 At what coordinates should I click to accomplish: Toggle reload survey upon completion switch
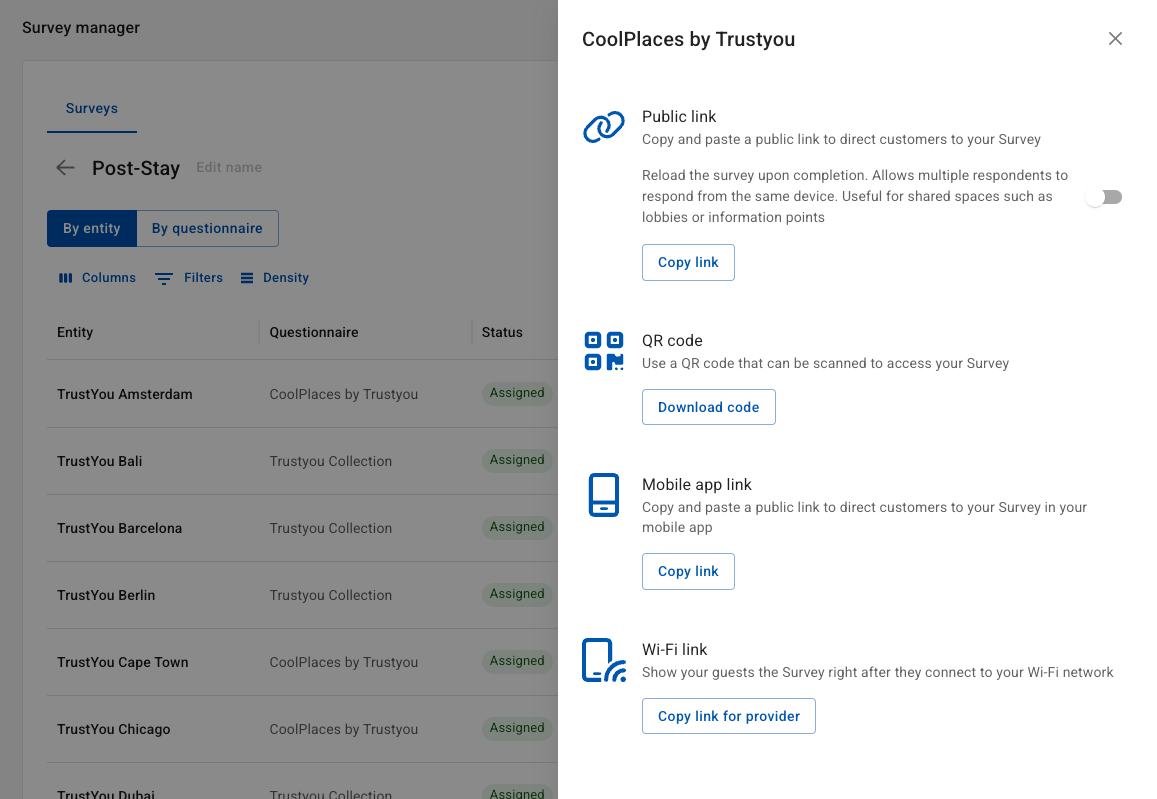[x=1104, y=197]
